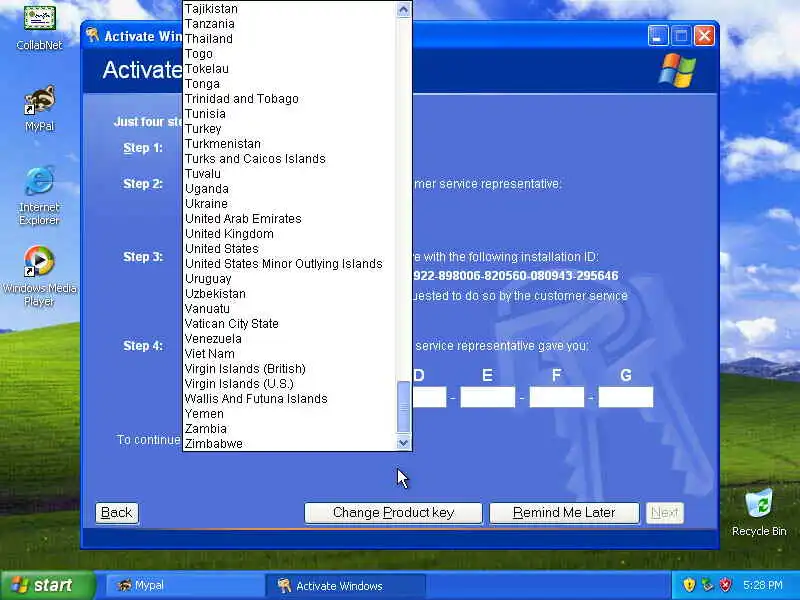800x600 pixels.
Task: Select Turks and Caicos Islands entry
Action: click(289, 159)
